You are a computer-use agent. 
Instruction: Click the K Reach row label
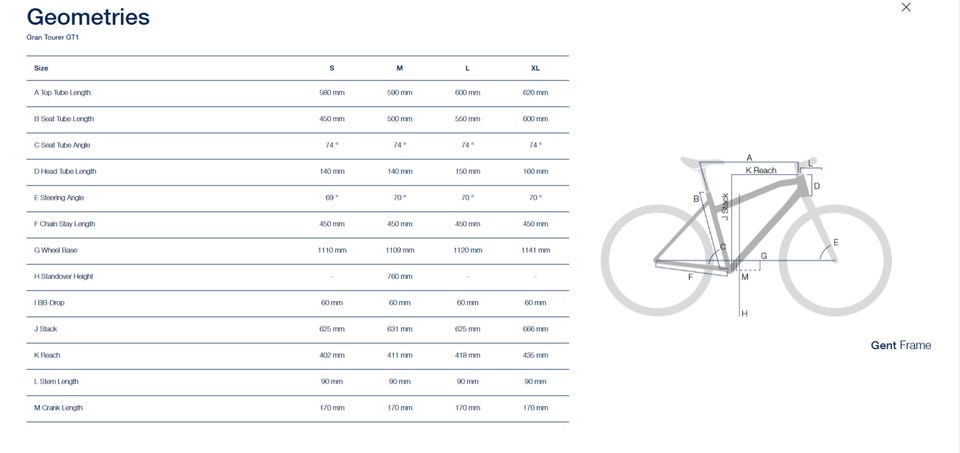[47, 355]
